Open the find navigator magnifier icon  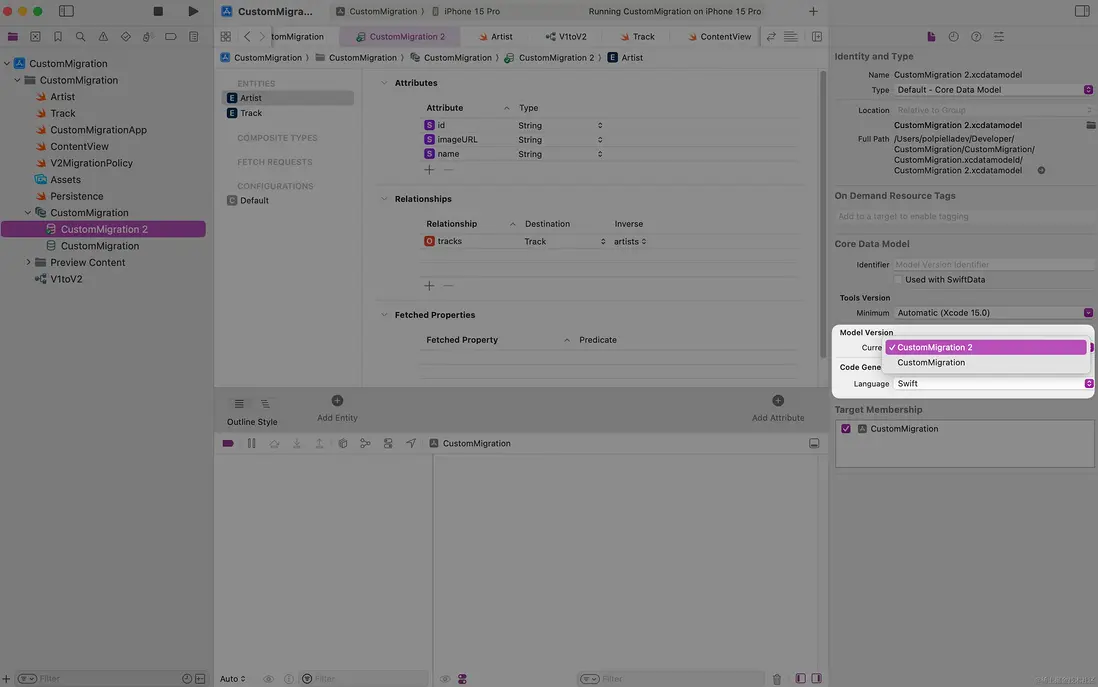81,36
